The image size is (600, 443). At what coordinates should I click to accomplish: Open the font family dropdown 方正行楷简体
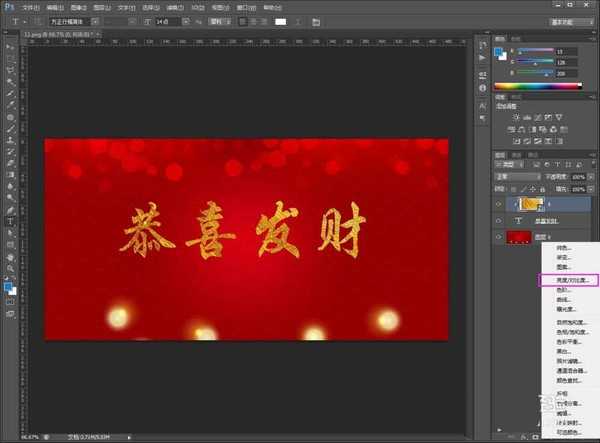click(72, 20)
